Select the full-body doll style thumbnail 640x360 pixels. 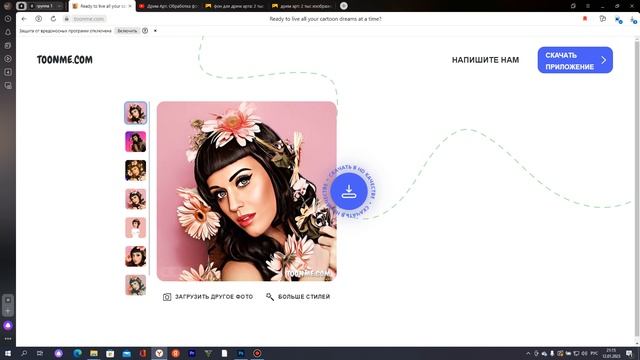click(x=136, y=227)
